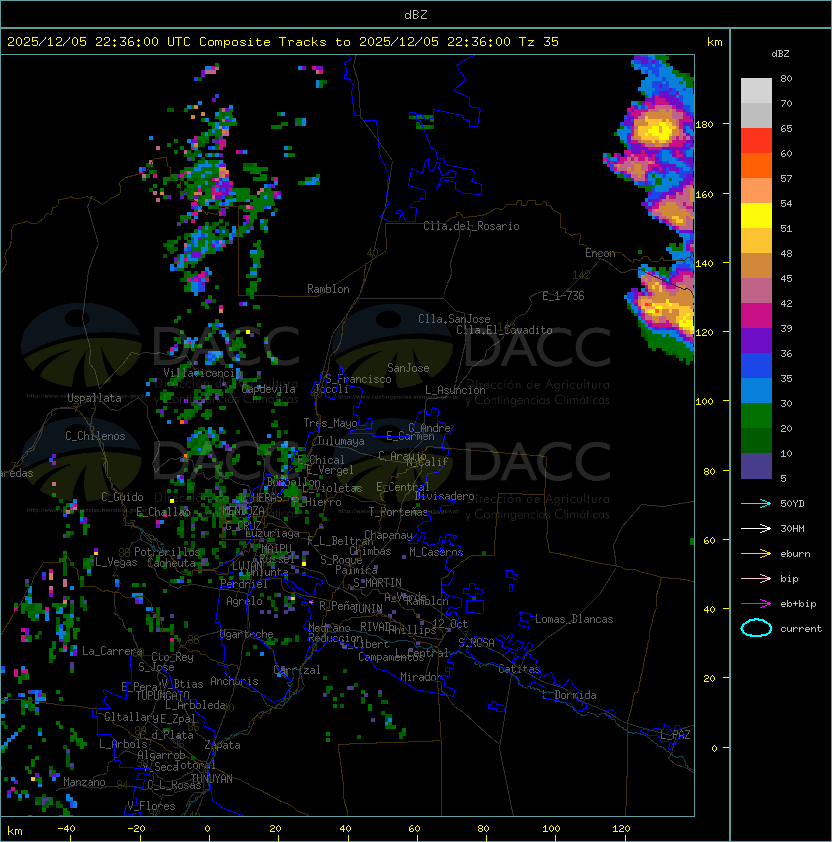Click the cyan 'current' ellipse symbol
Screen dimensions: 832x842
click(756, 628)
